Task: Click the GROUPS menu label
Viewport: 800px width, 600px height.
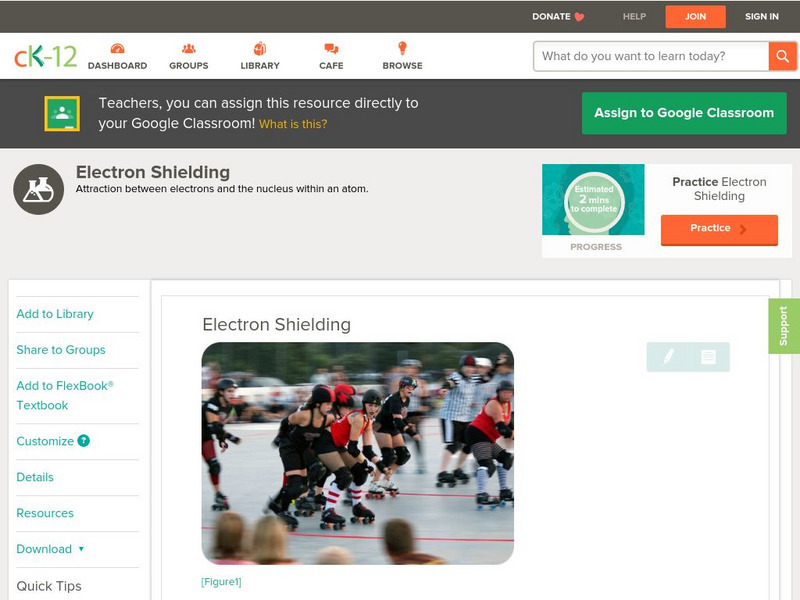Action: click(x=189, y=66)
